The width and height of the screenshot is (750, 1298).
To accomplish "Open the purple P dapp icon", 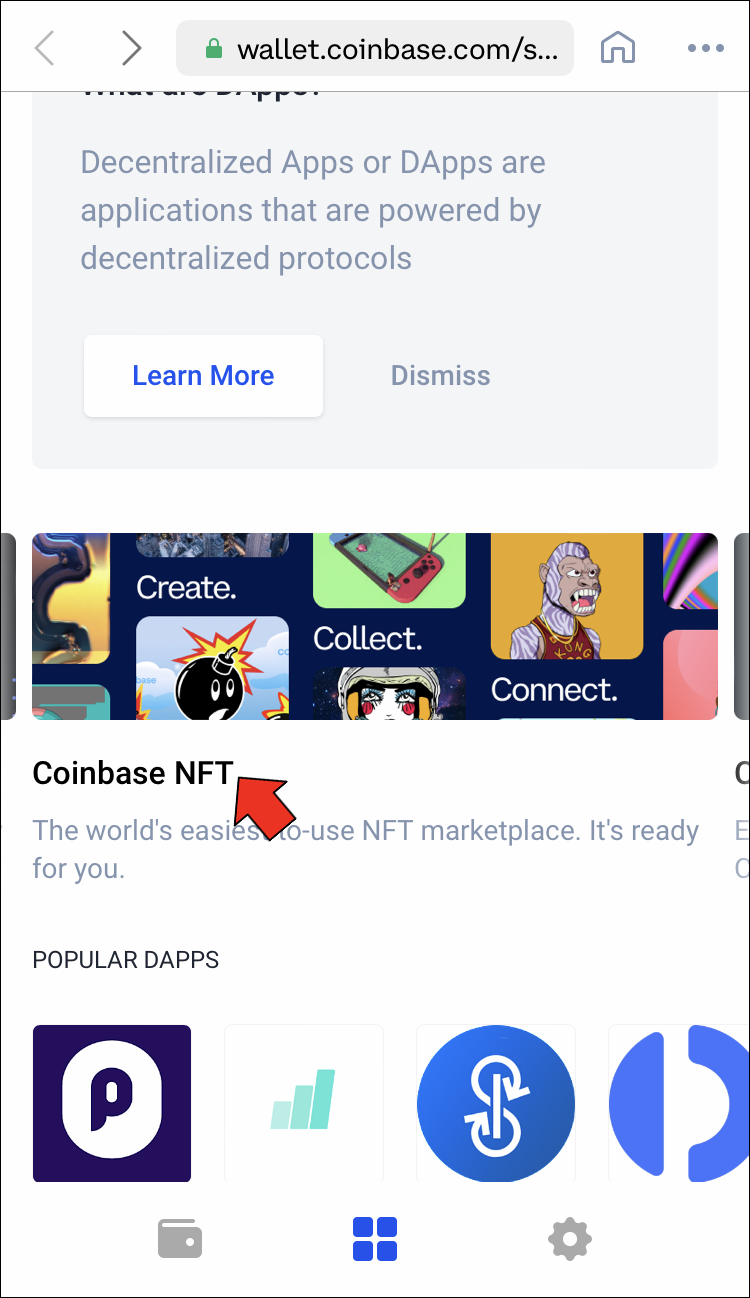I will coord(112,1103).
